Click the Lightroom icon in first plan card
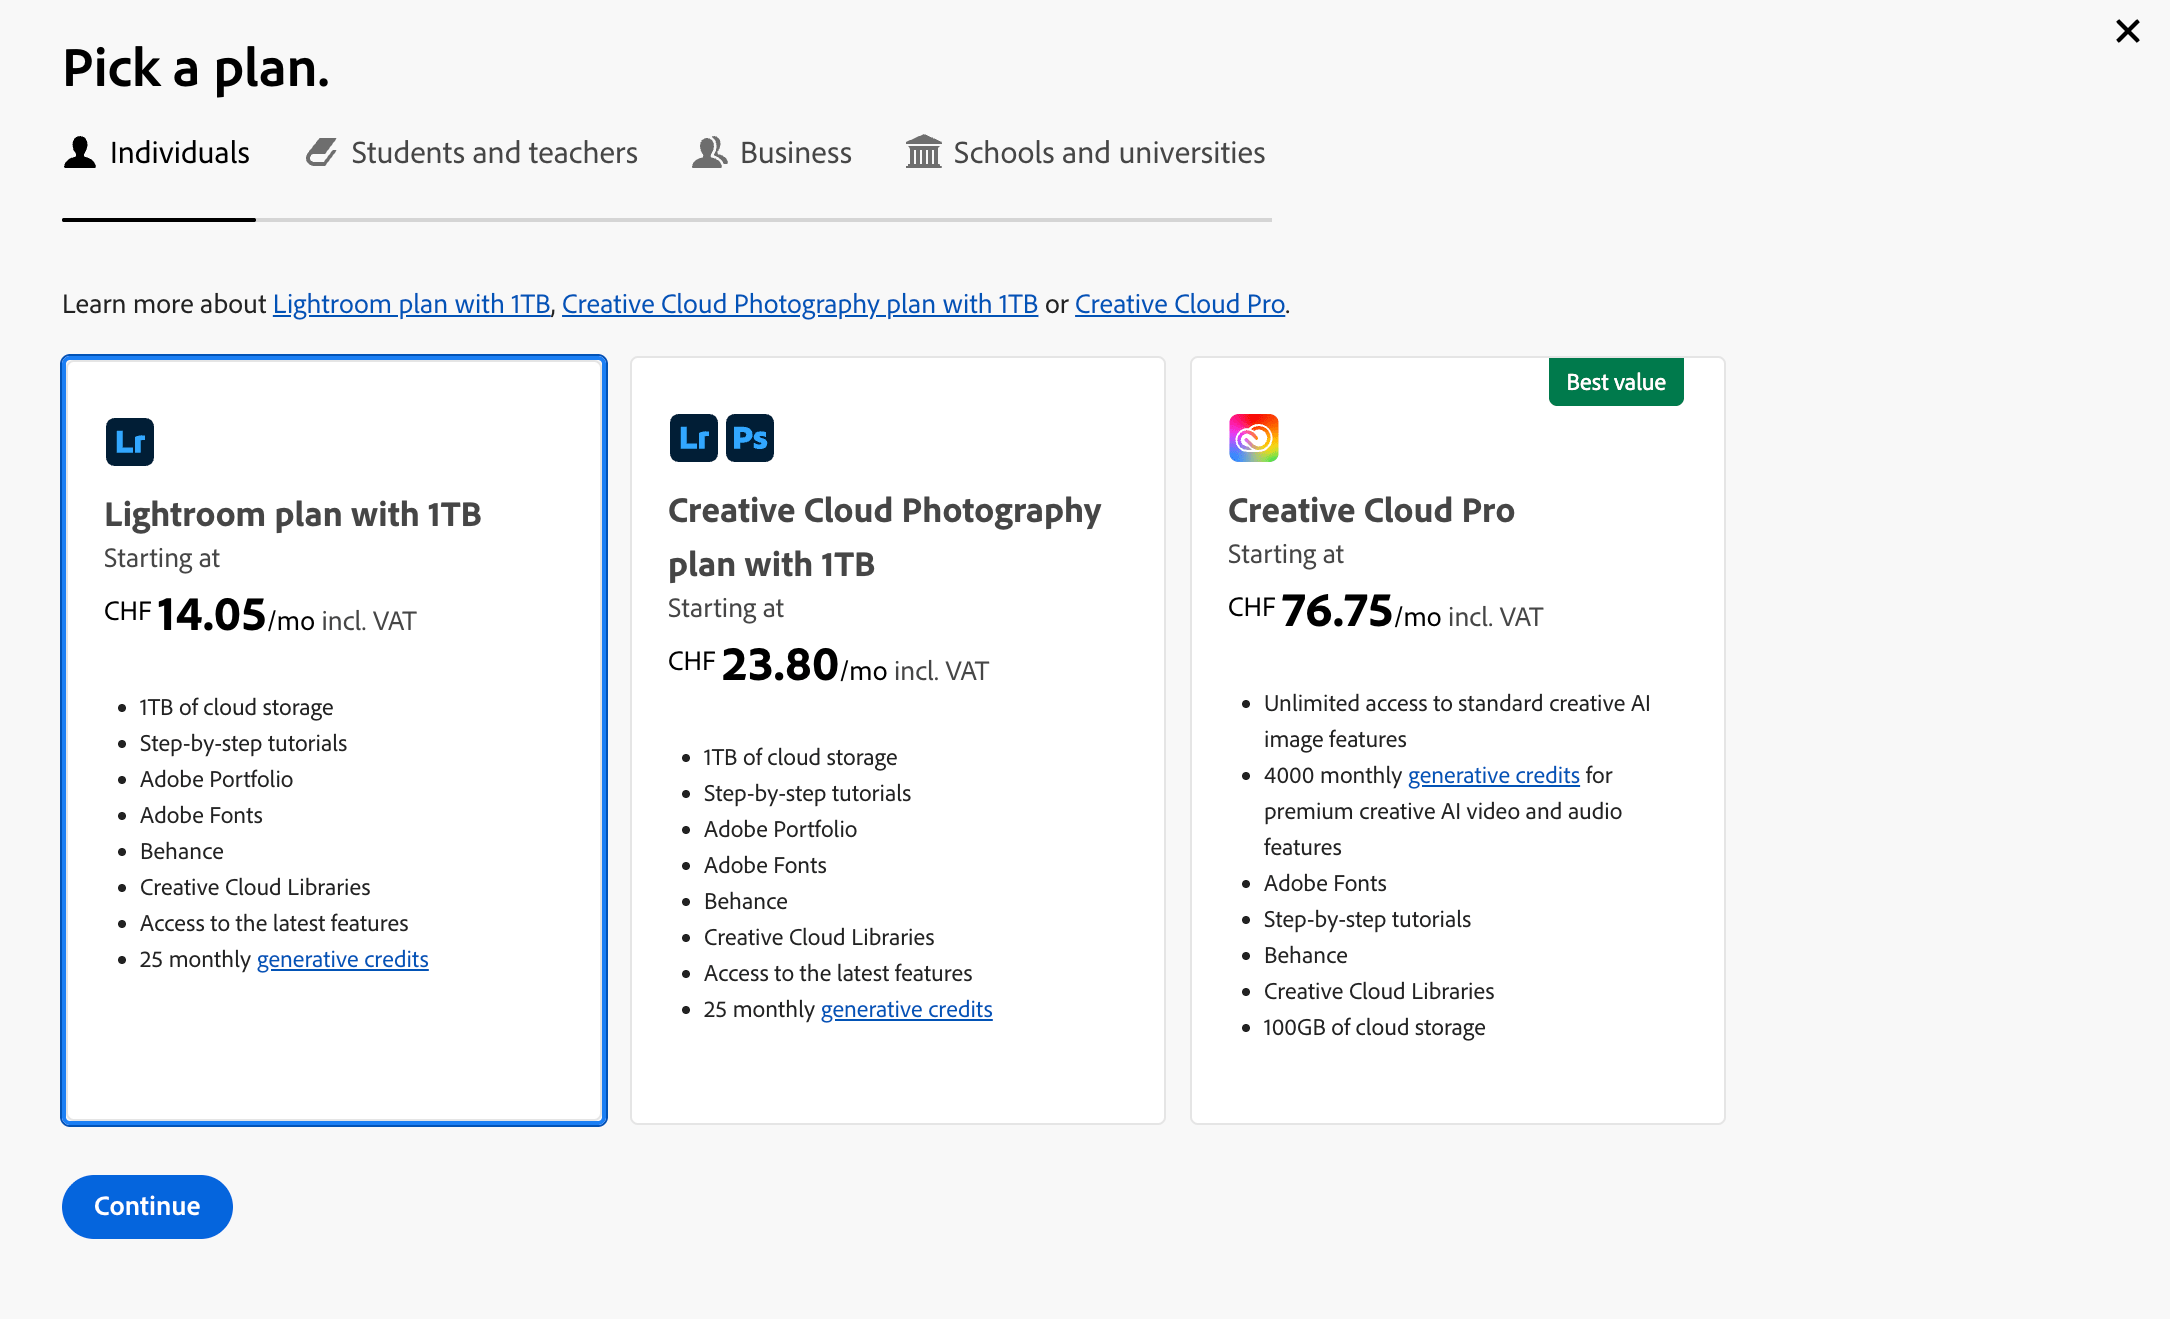The height and width of the screenshot is (1324, 2170). (x=130, y=442)
